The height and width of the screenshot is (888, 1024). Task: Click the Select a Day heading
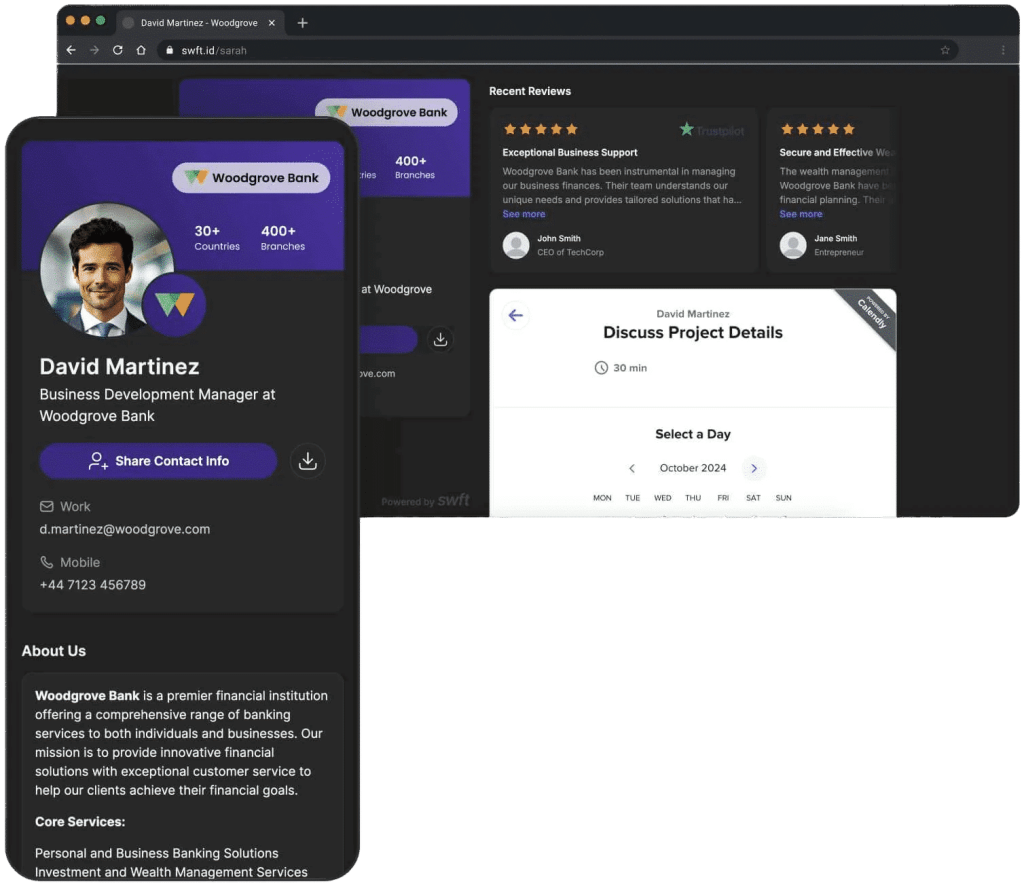[693, 434]
